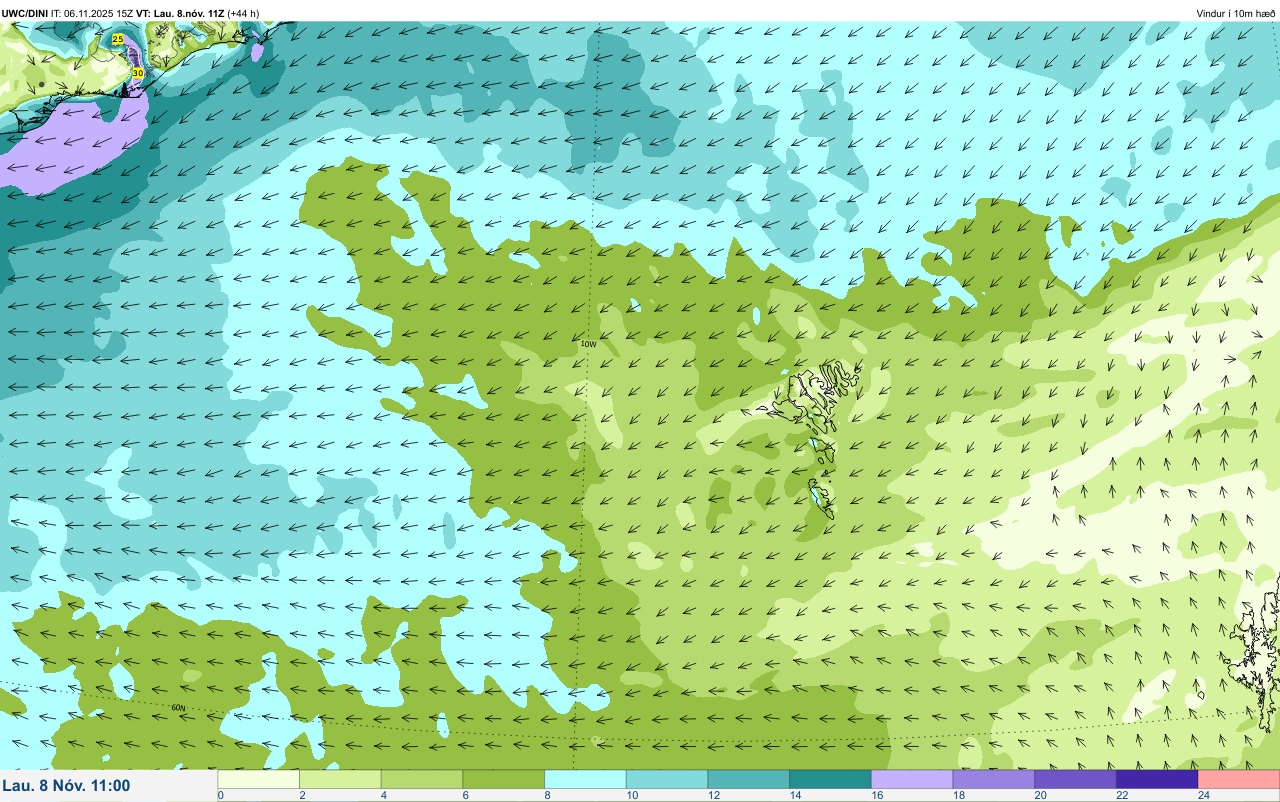Click the lavender 16–18 legend swatch

click(912, 779)
